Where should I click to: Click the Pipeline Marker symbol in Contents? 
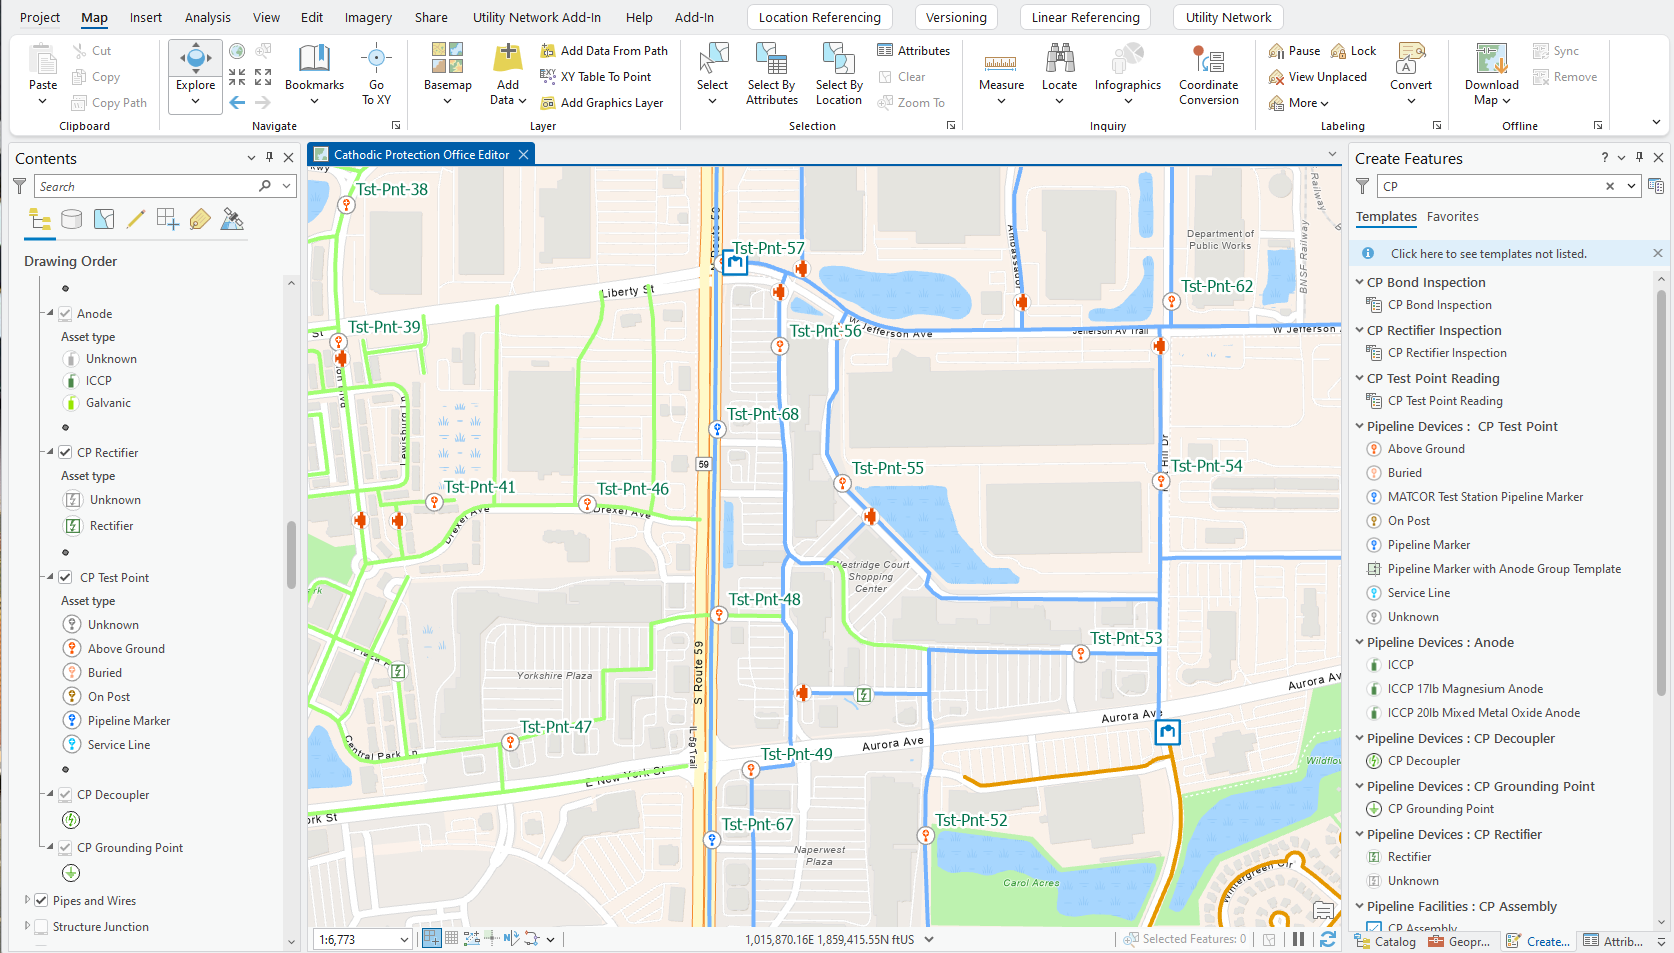pos(72,720)
